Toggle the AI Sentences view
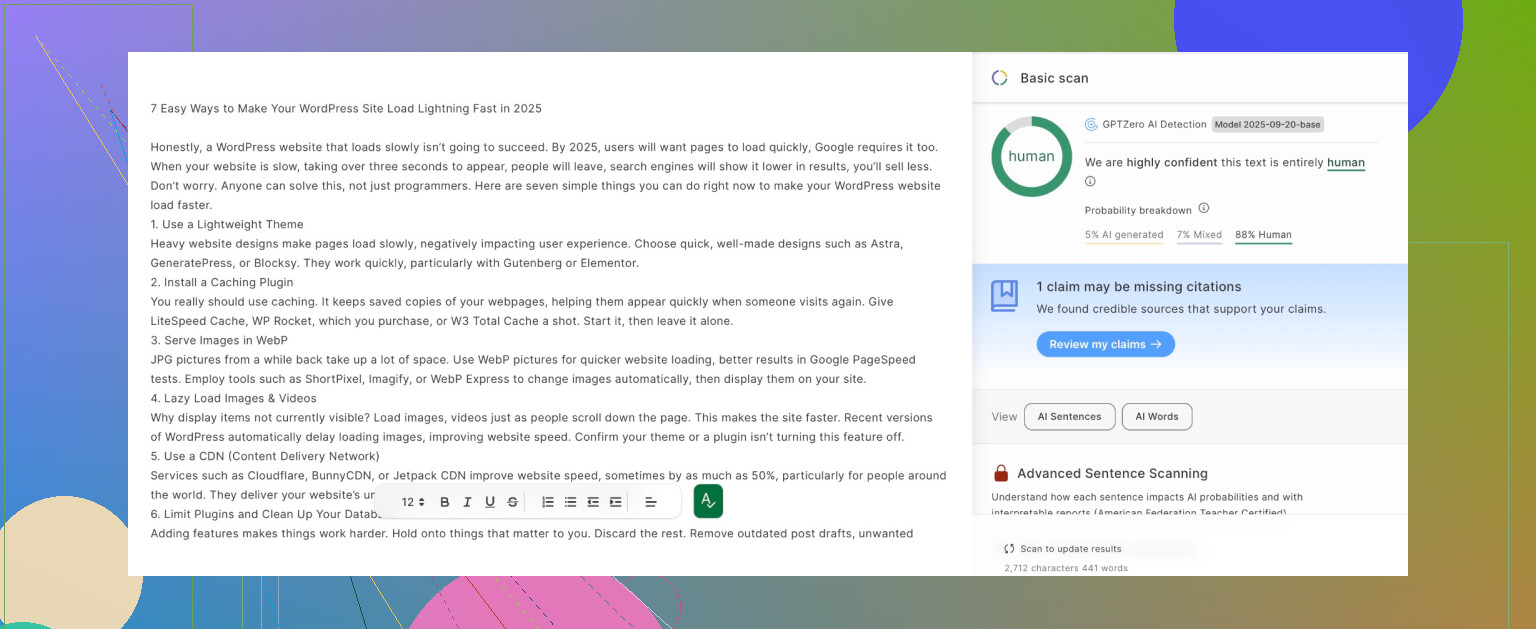This screenshot has width=1536, height=629. (1069, 417)
